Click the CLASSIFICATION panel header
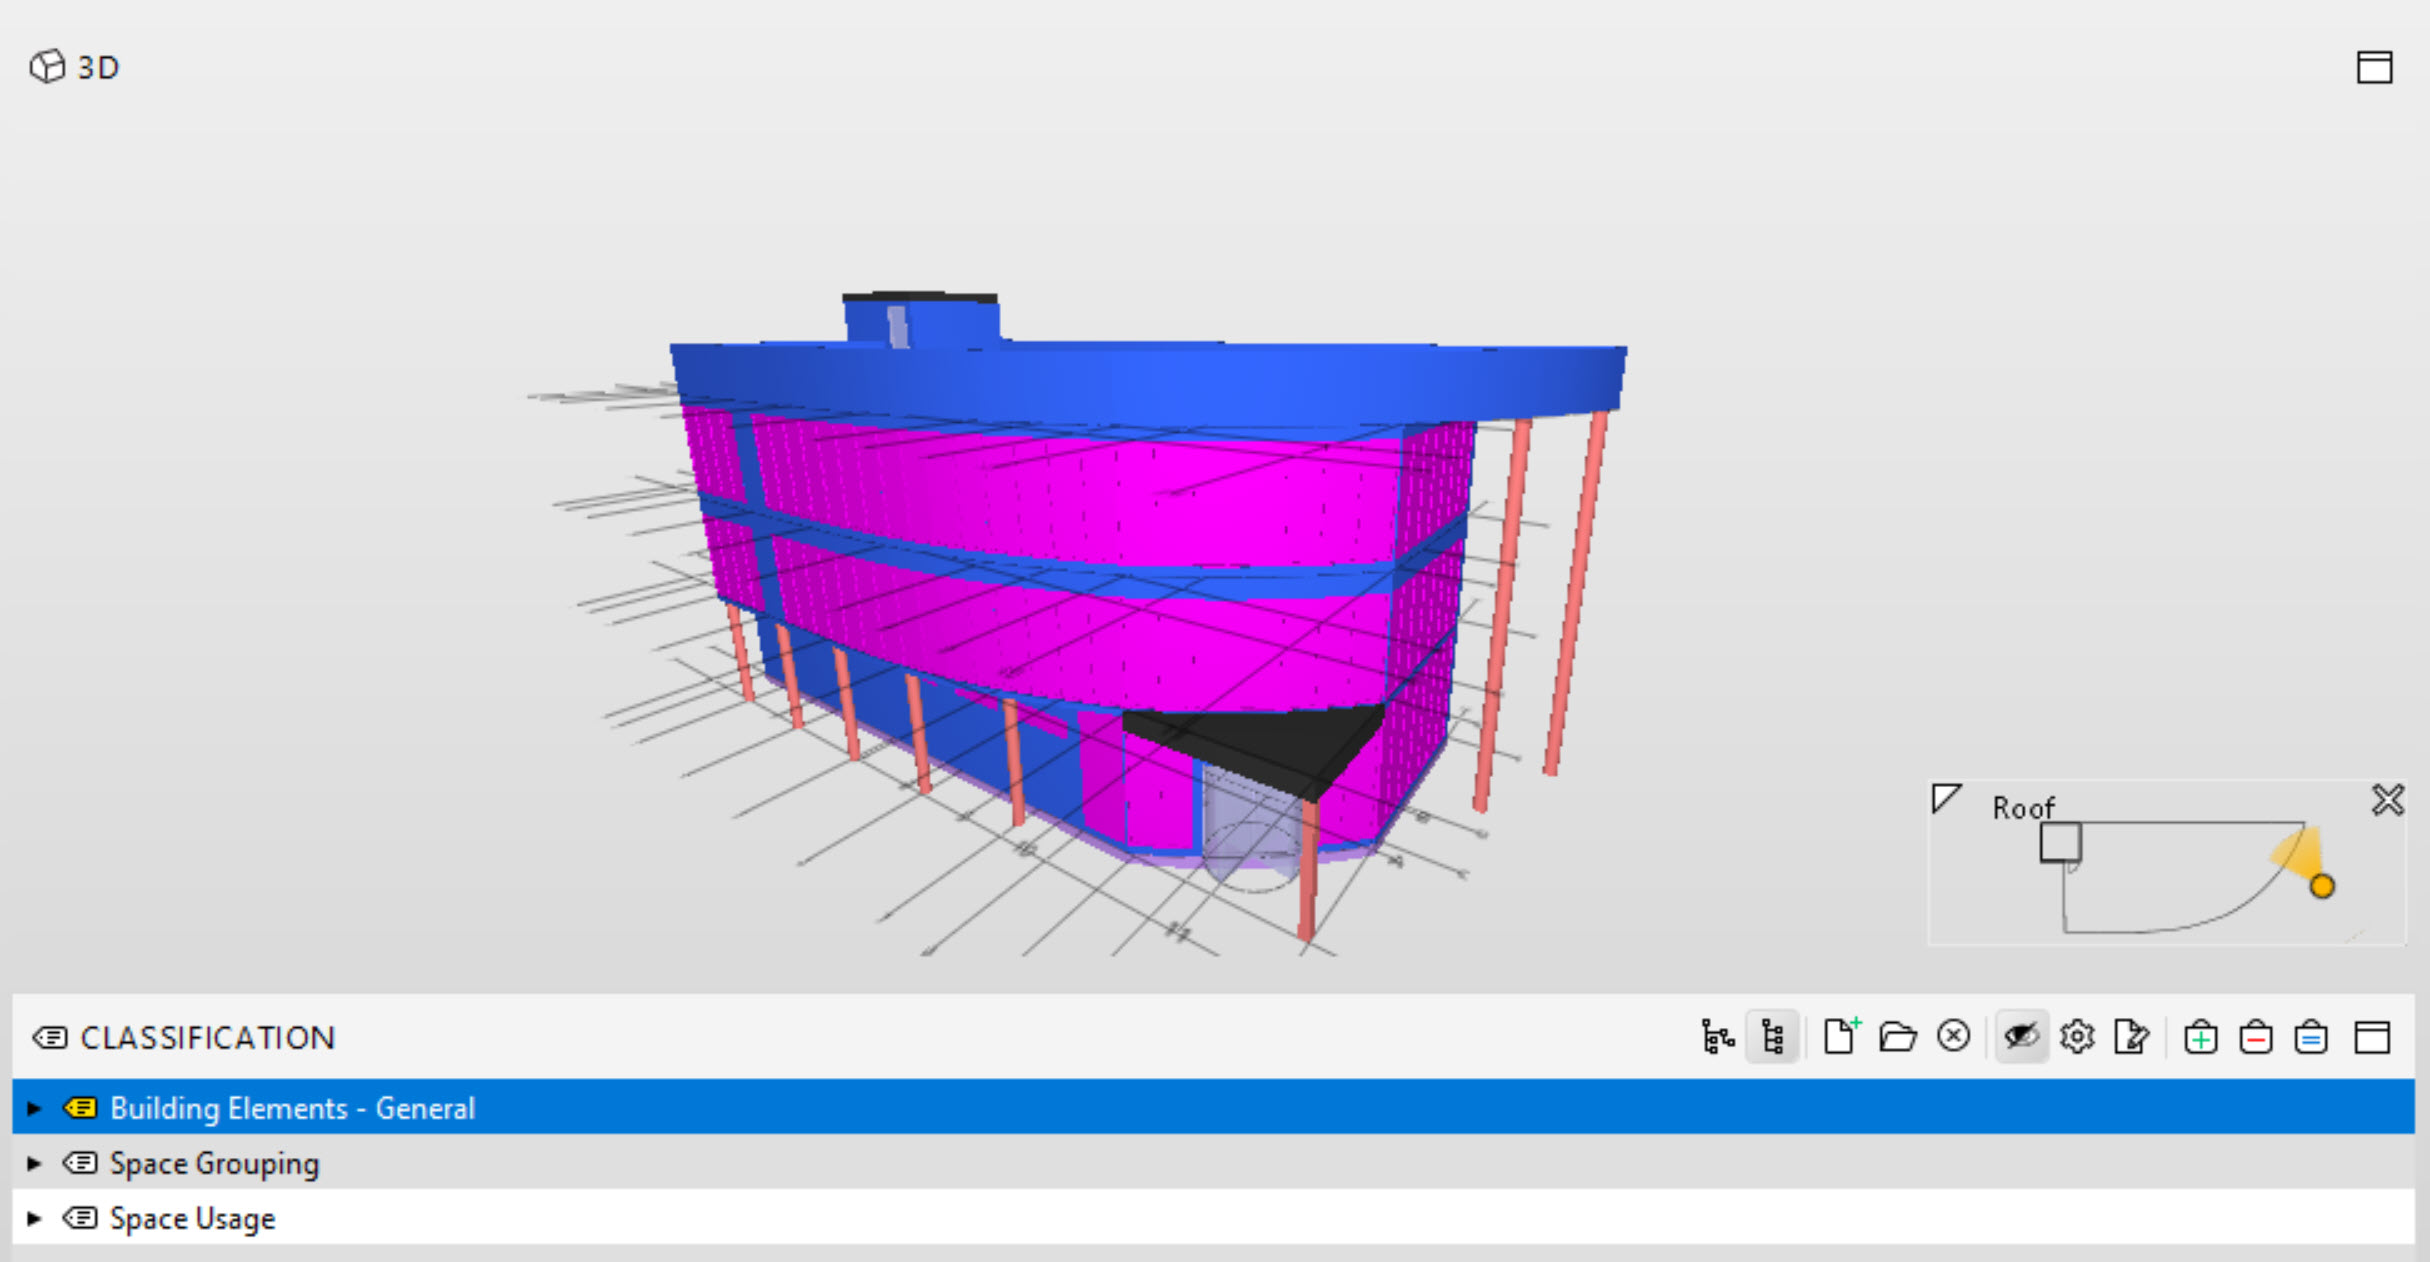Screen dimensions: 2430x1262 pyautogui.click(x=208, y=1037)
